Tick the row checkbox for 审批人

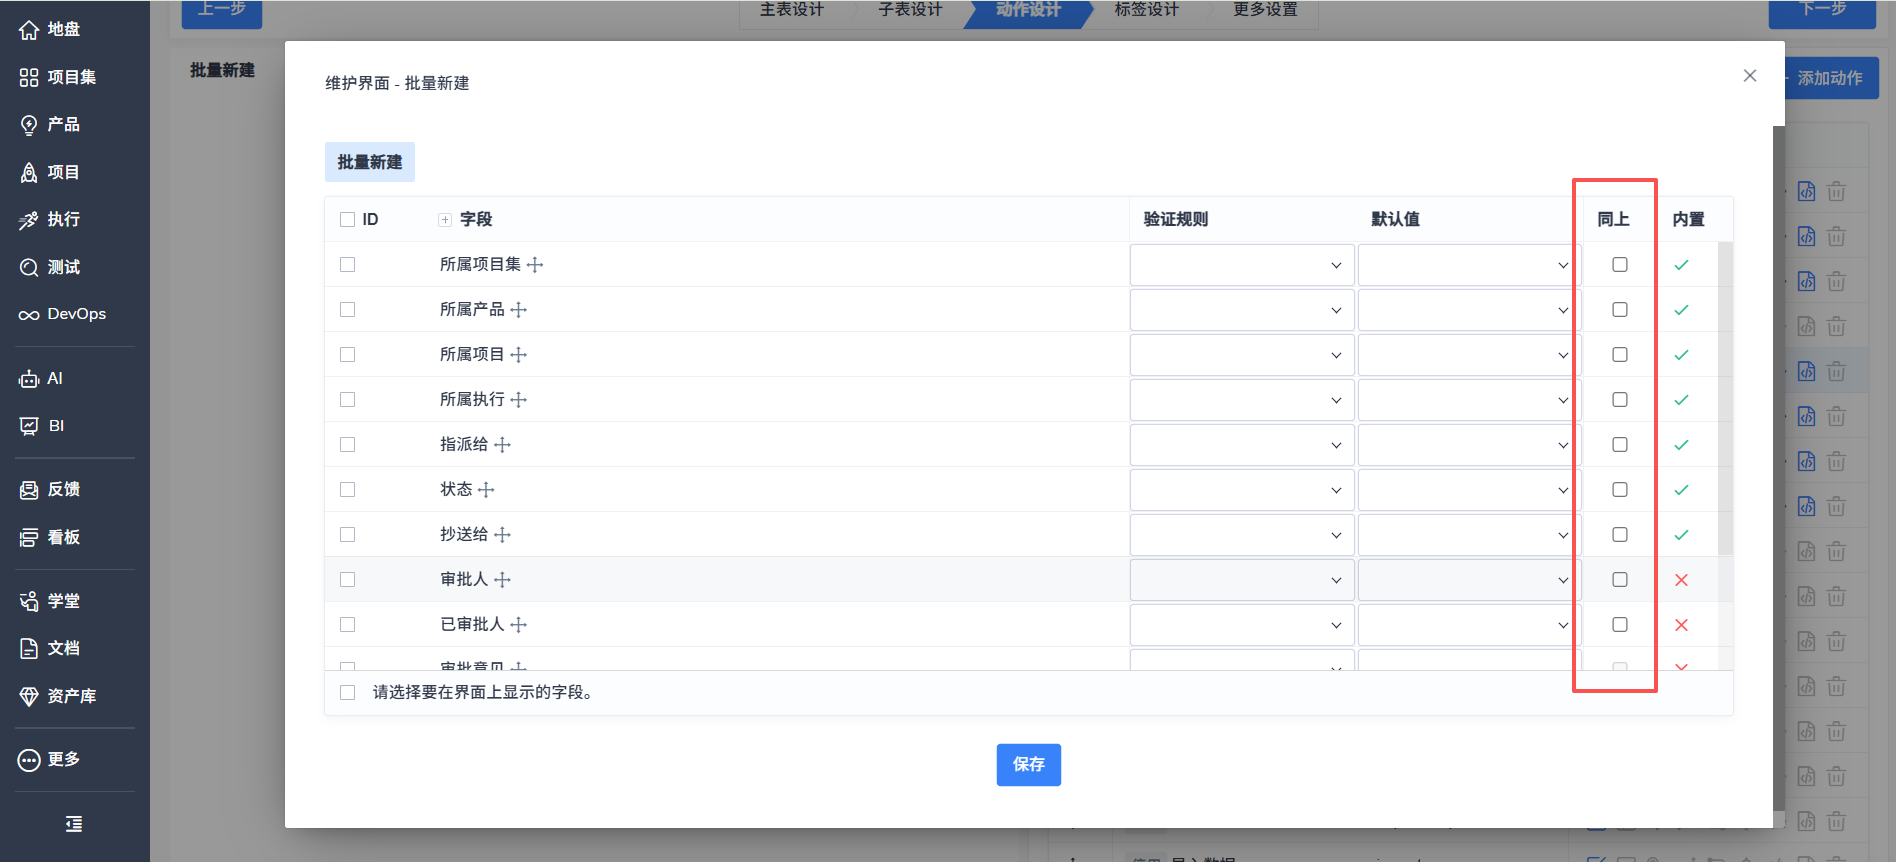[x=348, y=580]
